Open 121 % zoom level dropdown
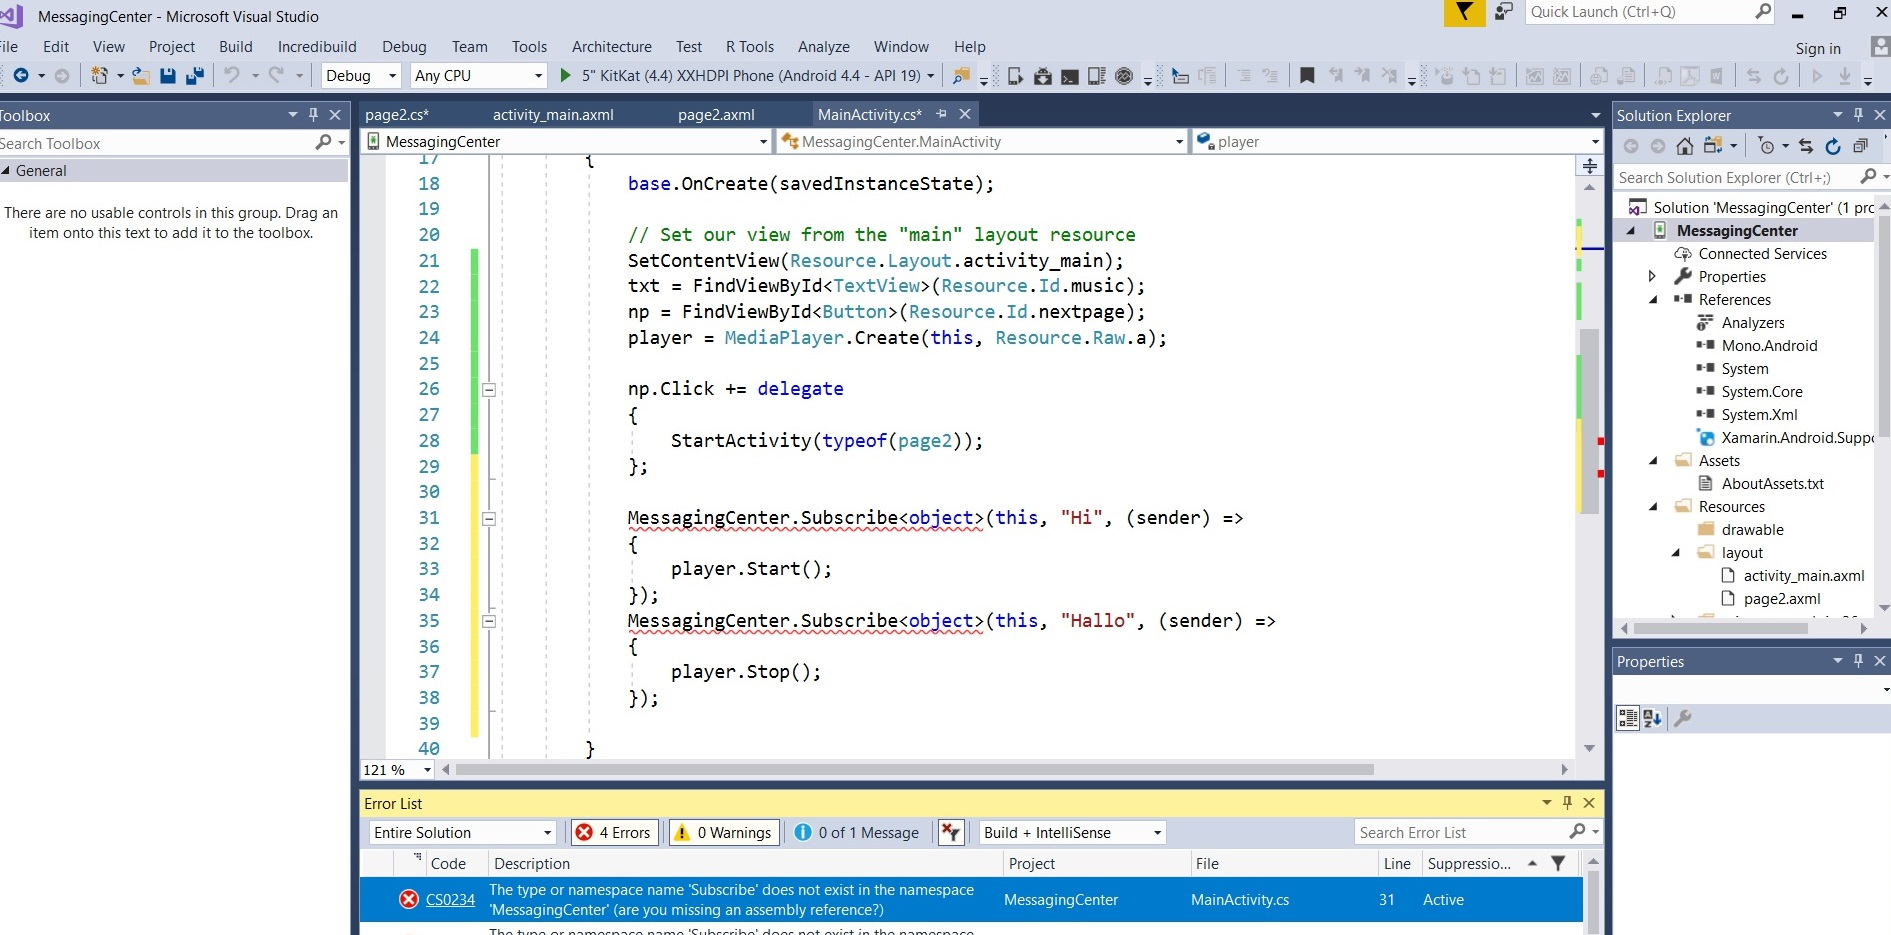Screen dimensions: 1891x935 (x=397, y=769)
